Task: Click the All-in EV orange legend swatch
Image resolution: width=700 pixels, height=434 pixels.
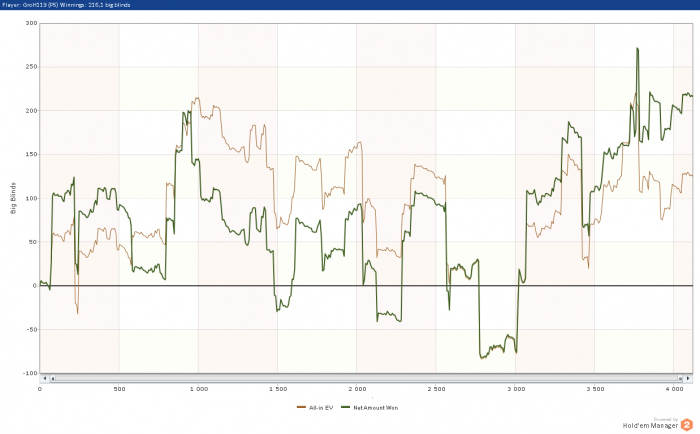Action: click(301, 407)
